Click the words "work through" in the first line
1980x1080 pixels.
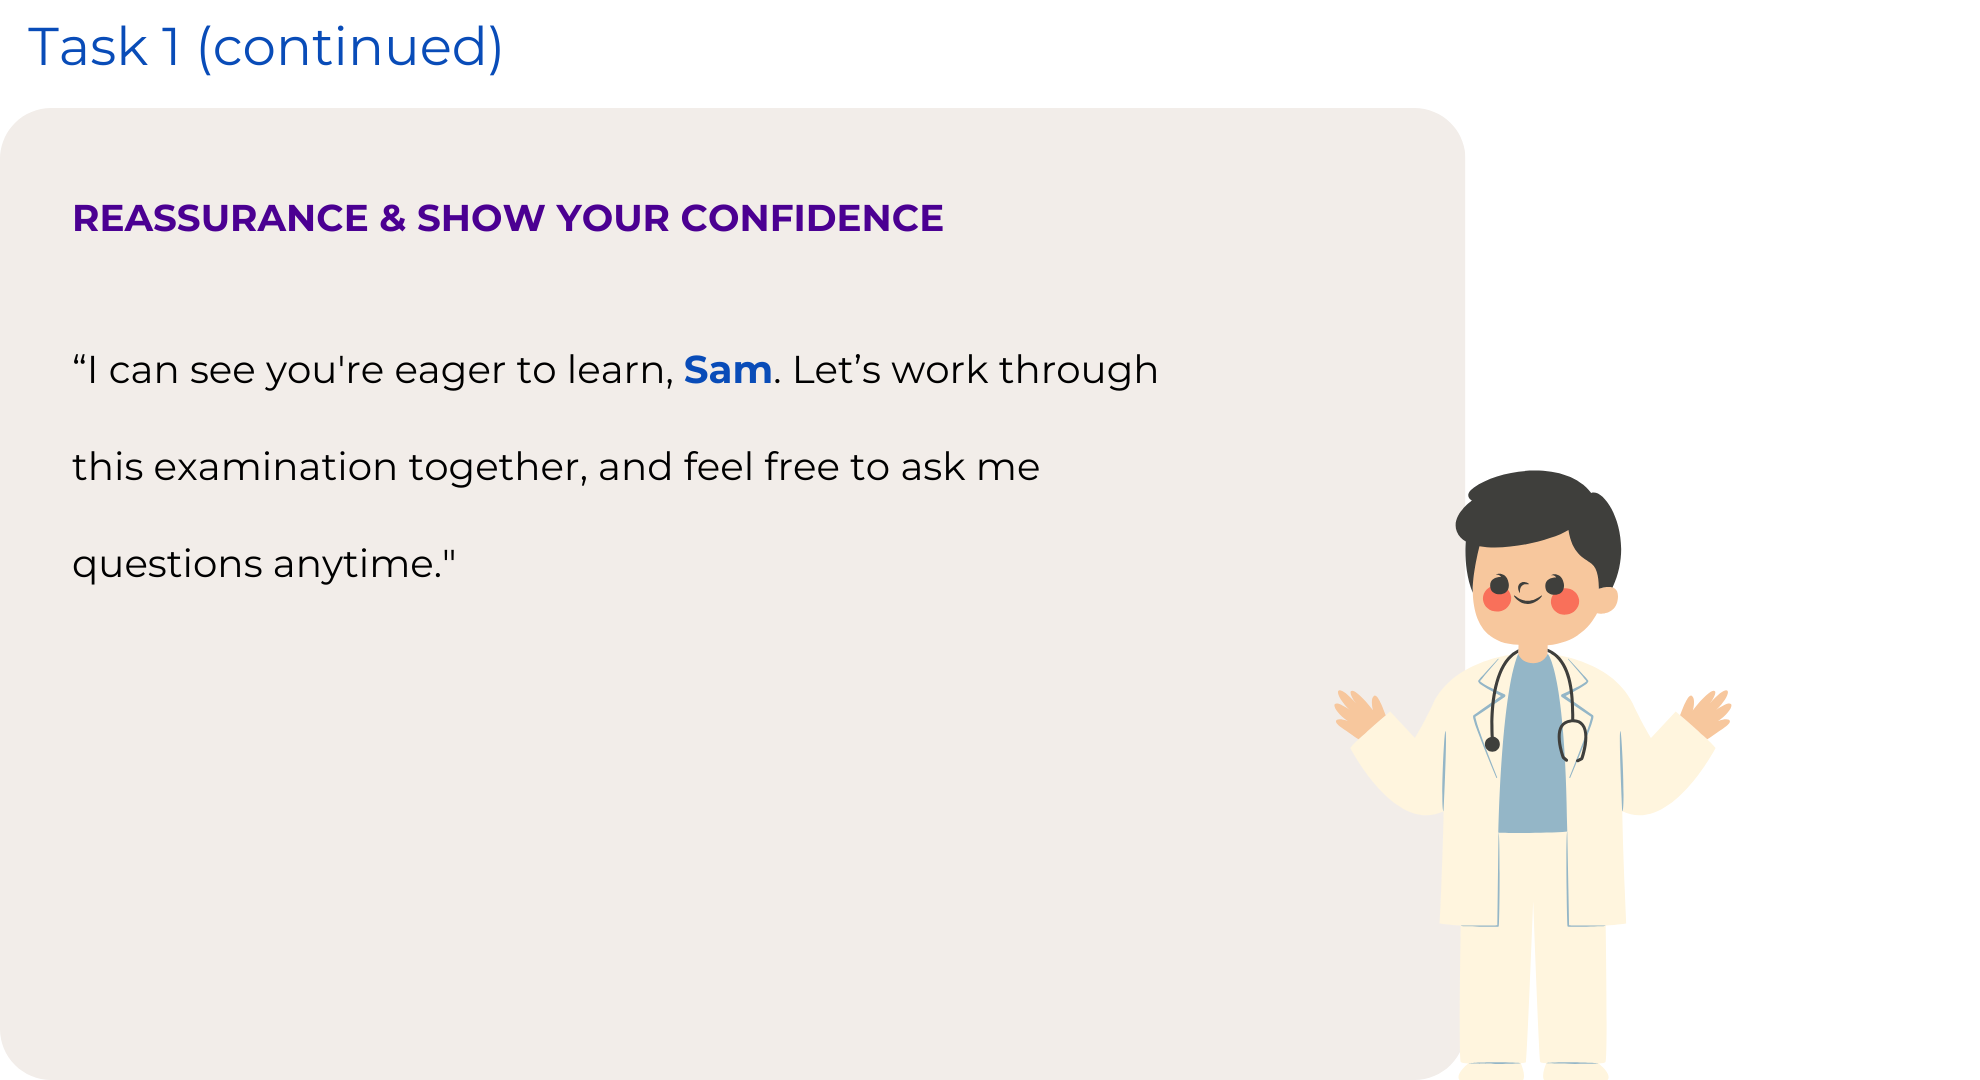point(1024,370)
